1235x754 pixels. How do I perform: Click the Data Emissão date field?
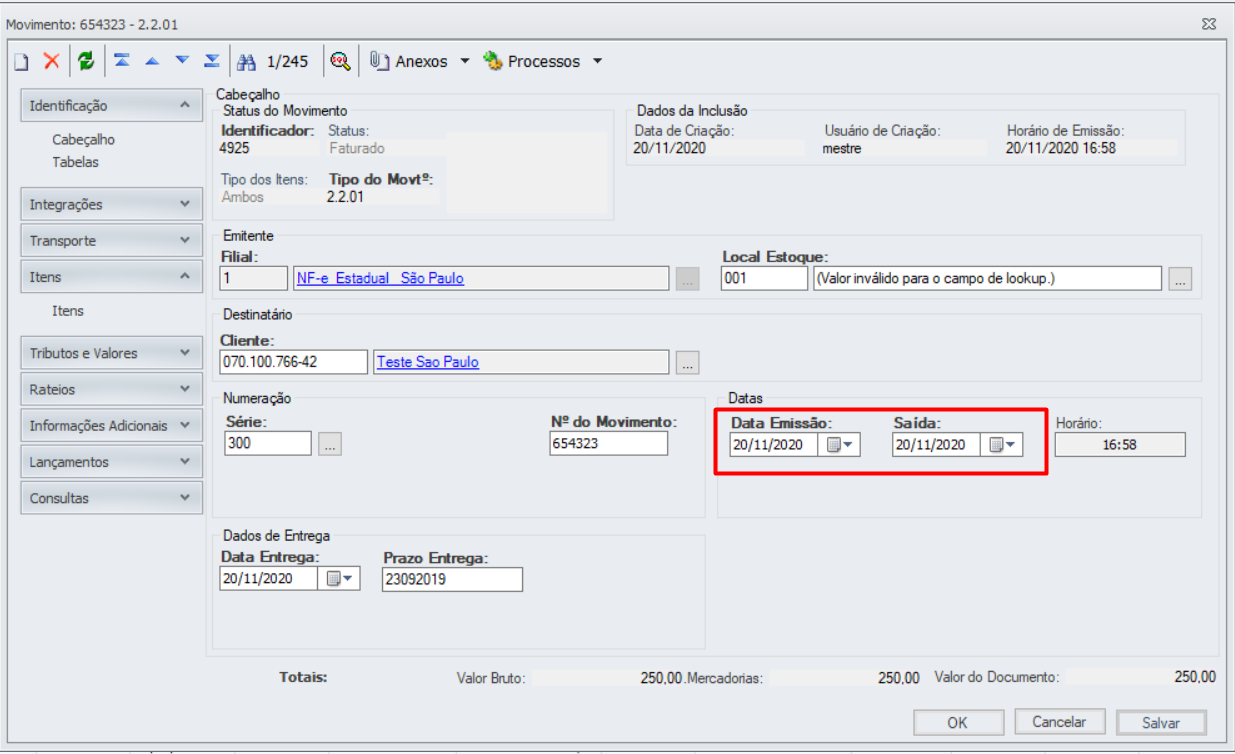point(774,445)
